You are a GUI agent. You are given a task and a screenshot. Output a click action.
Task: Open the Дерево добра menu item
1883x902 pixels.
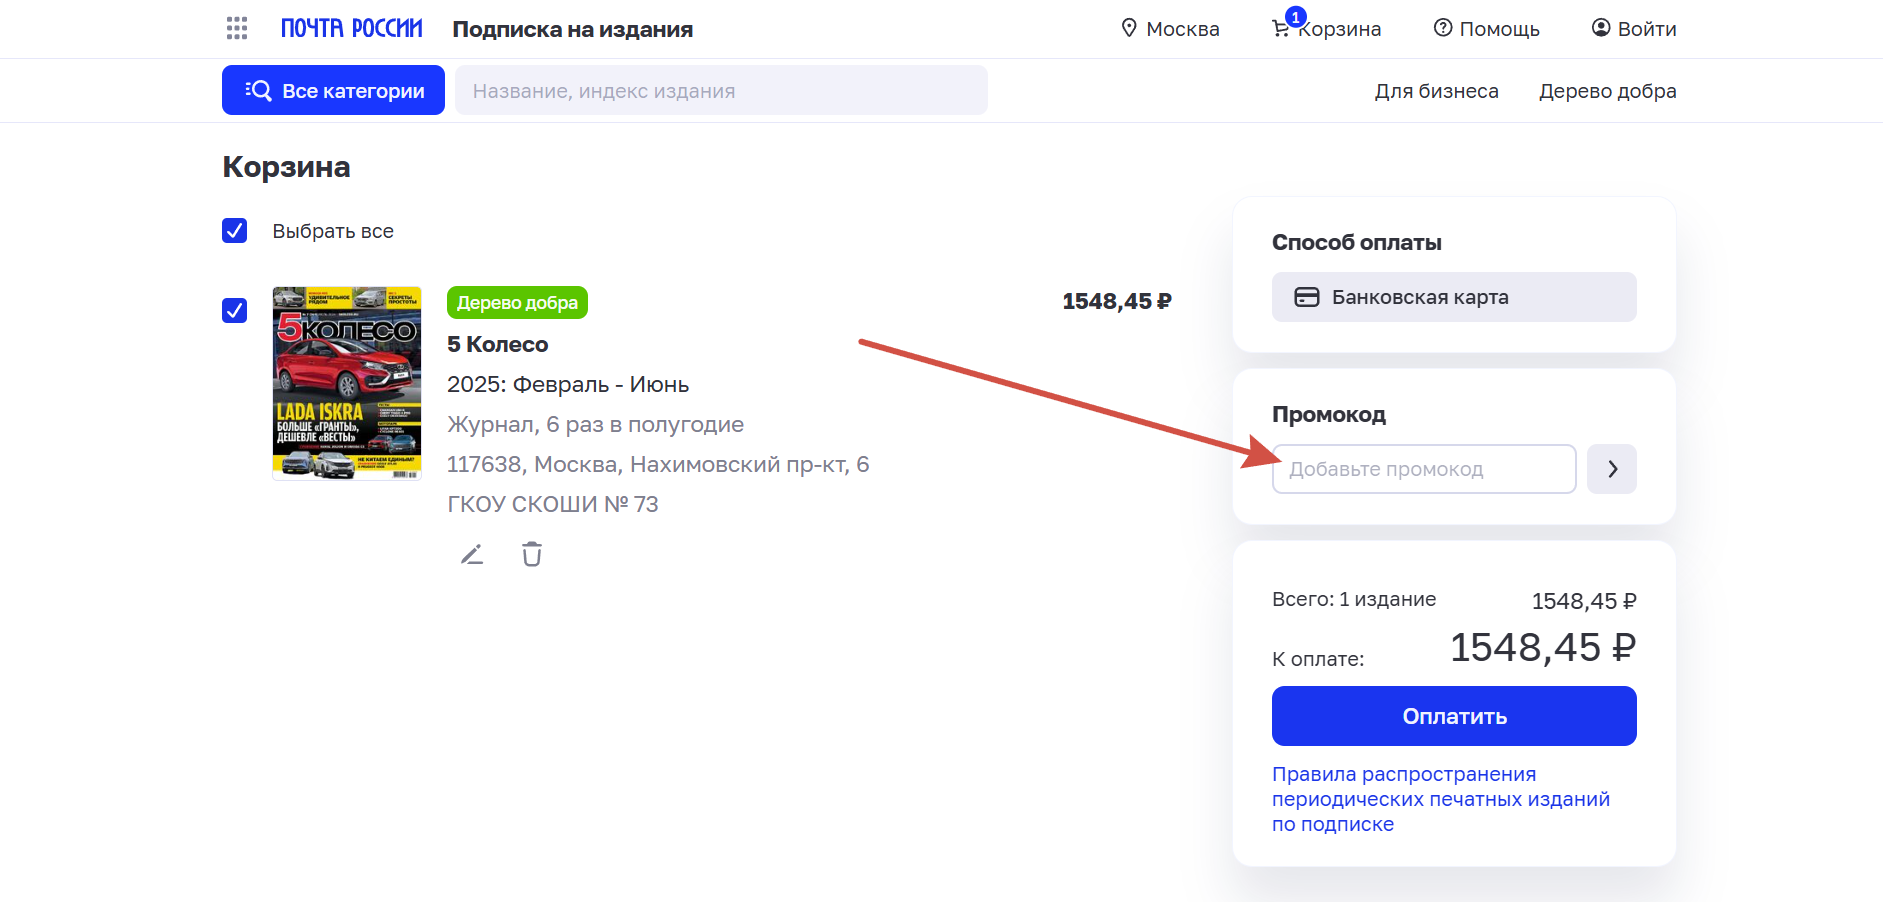click(x=1607, y=91)
